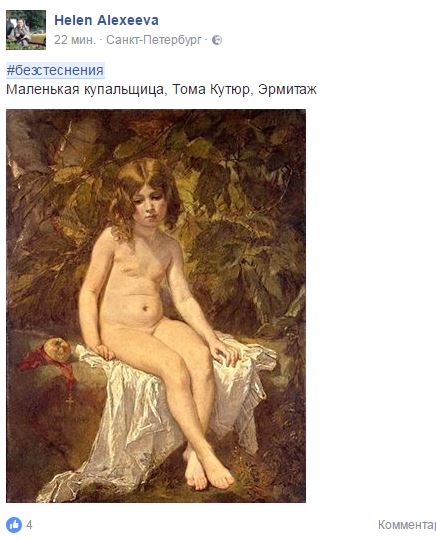Click the author avatar beside the name
436x542 pixels.
click(x=26, y=30)
